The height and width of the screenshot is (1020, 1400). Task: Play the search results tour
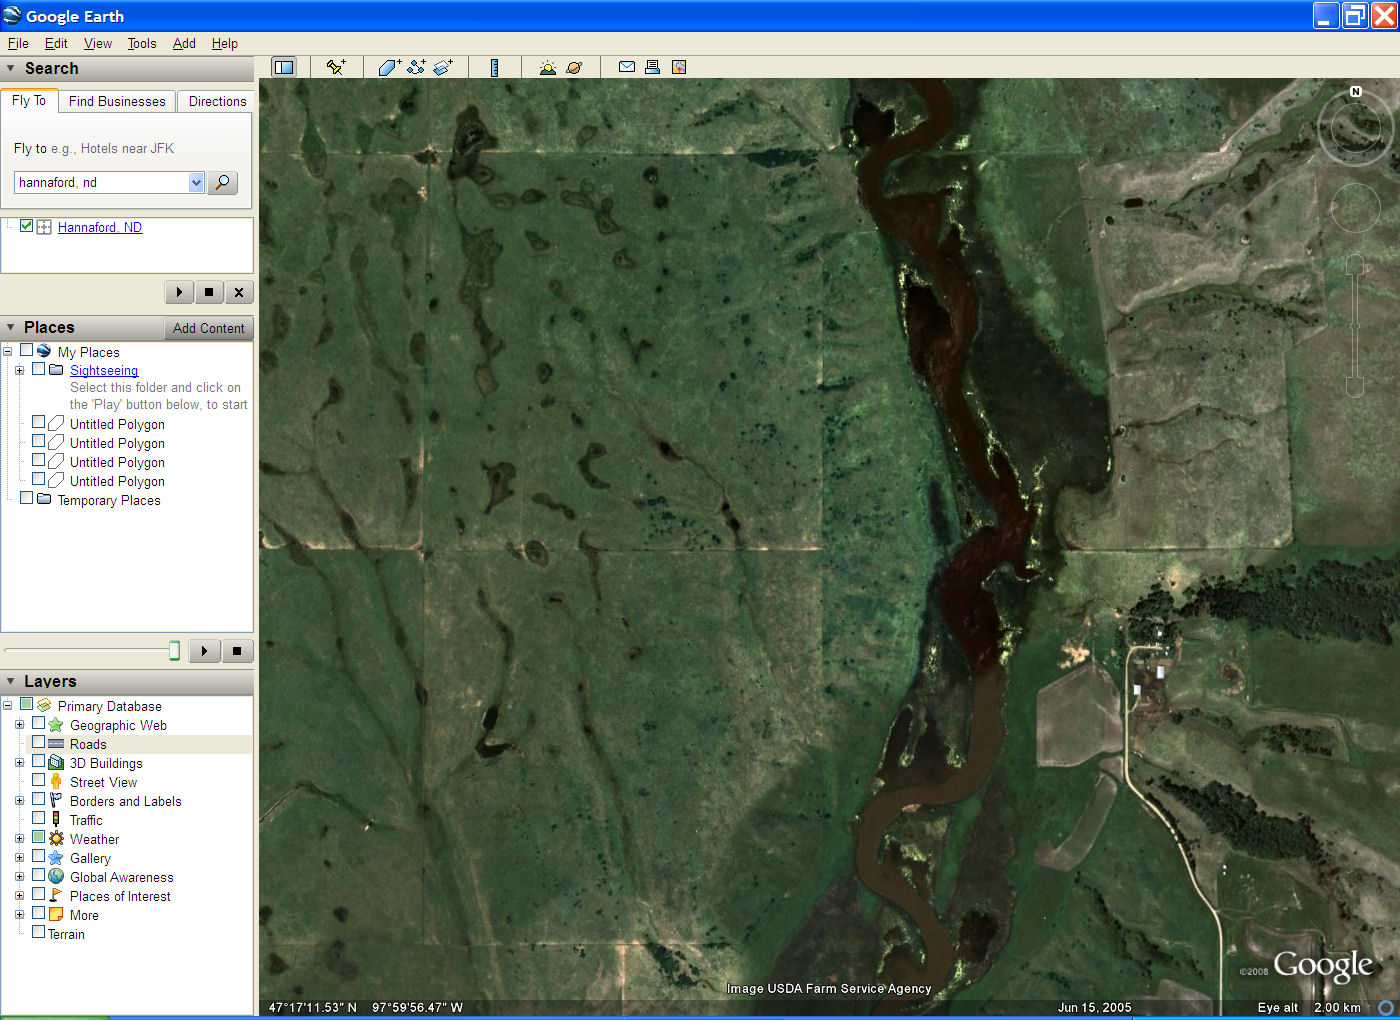tap(179, 292)
